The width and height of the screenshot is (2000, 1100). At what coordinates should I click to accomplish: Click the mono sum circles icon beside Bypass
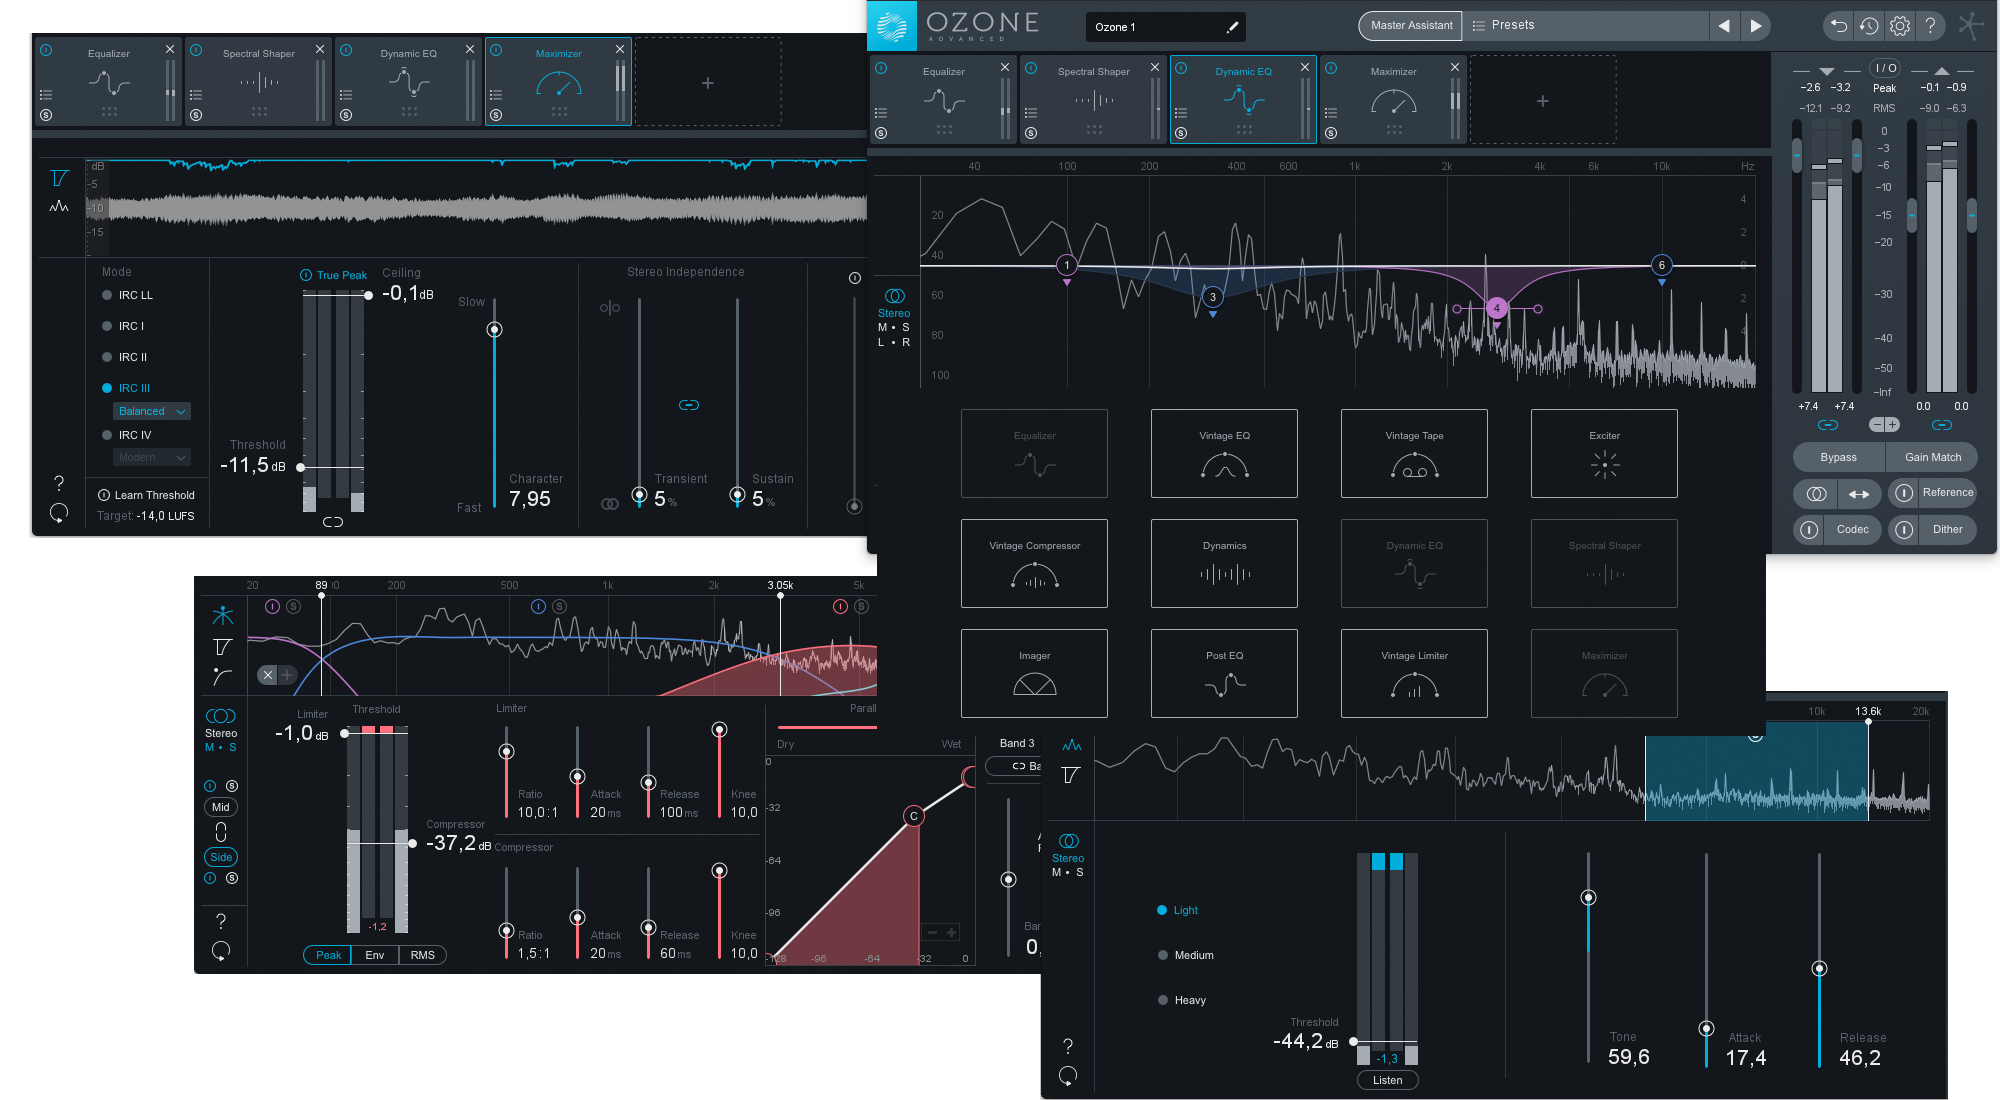[1816, 494]
